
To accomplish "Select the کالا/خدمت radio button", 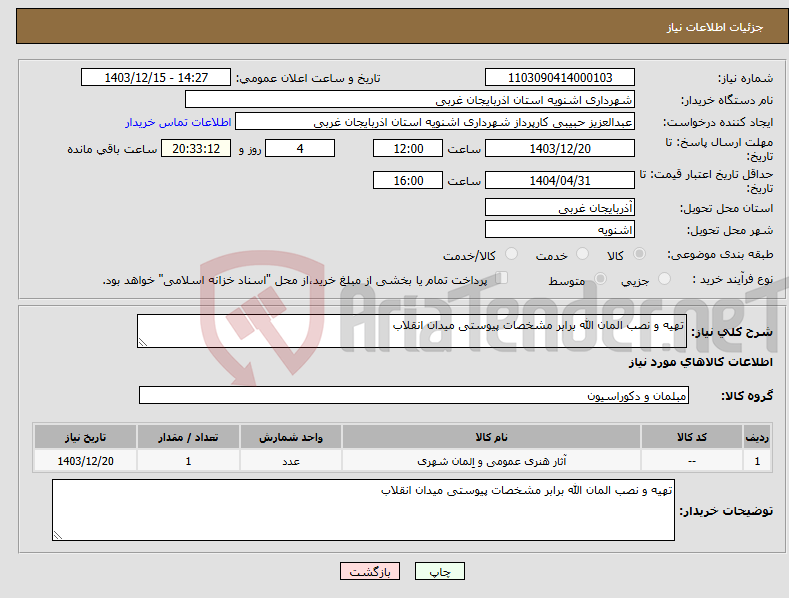I will point(511,254).
